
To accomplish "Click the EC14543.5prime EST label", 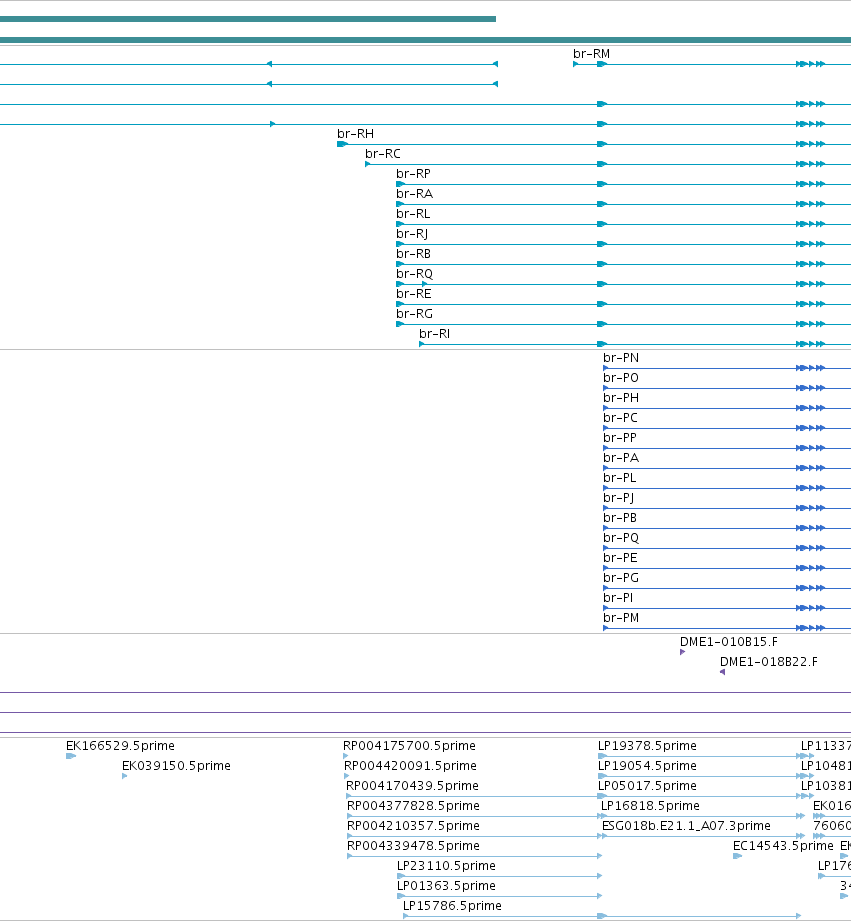I will (x=783, y=845).
